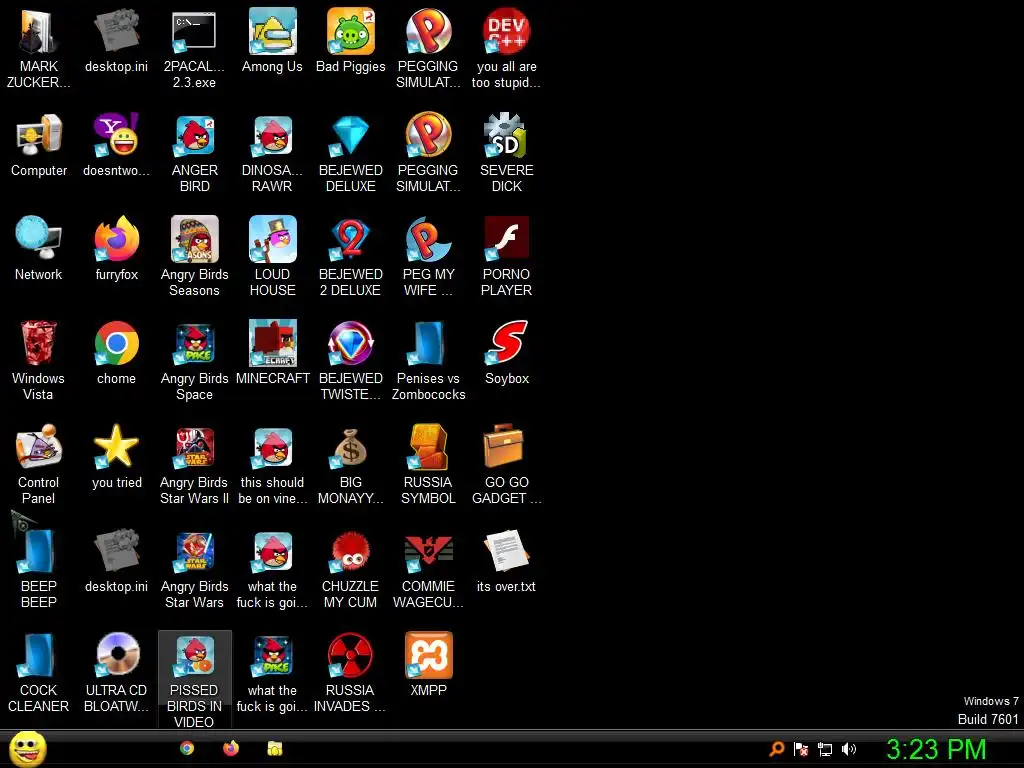
Task: Select the XMPP shortcut
Action: tap(428, 664)
